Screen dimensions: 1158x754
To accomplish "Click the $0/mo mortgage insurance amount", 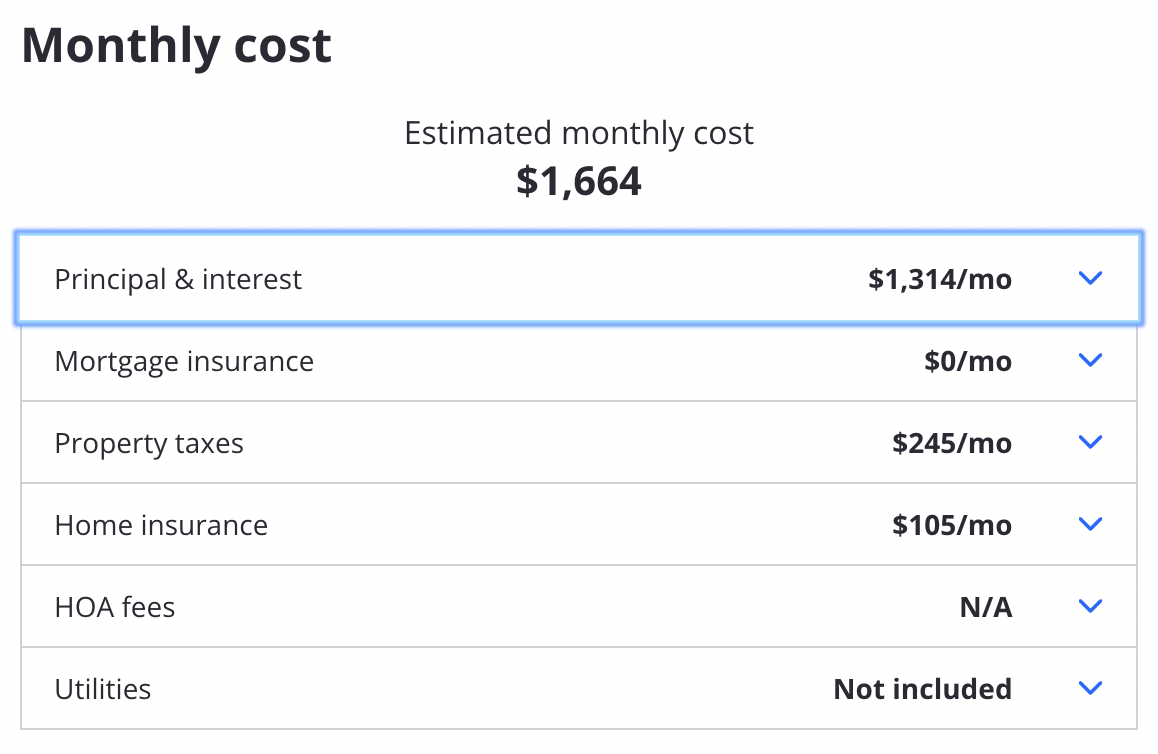I will click(x=967, y=361).
